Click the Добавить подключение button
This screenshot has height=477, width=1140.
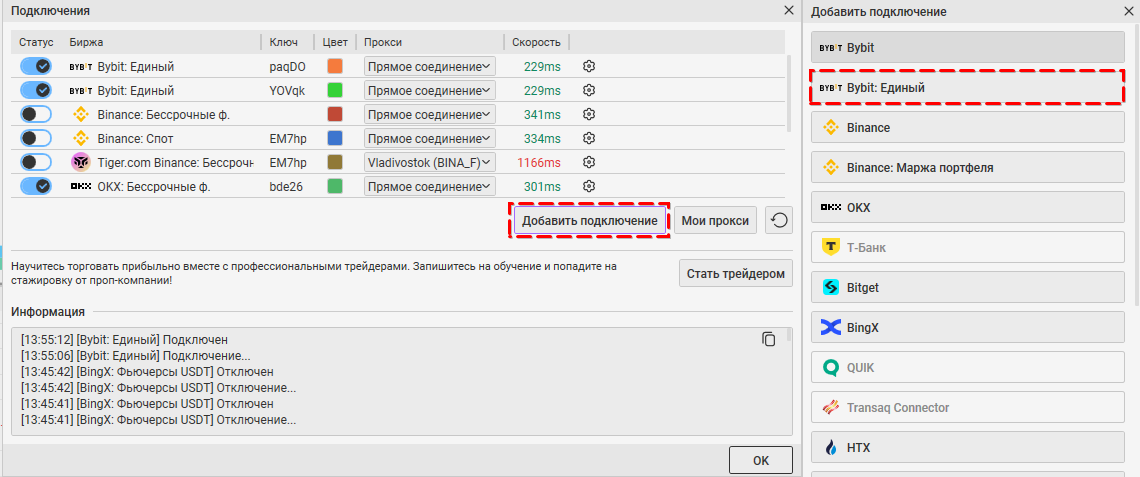[590, 220]
